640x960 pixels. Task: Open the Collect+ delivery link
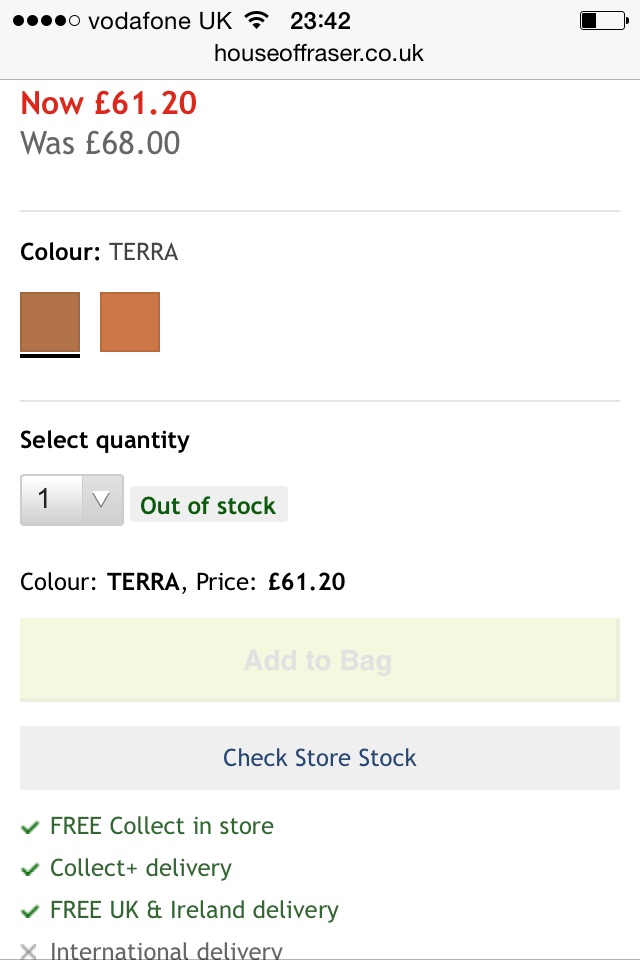click(x=141, y=868)
